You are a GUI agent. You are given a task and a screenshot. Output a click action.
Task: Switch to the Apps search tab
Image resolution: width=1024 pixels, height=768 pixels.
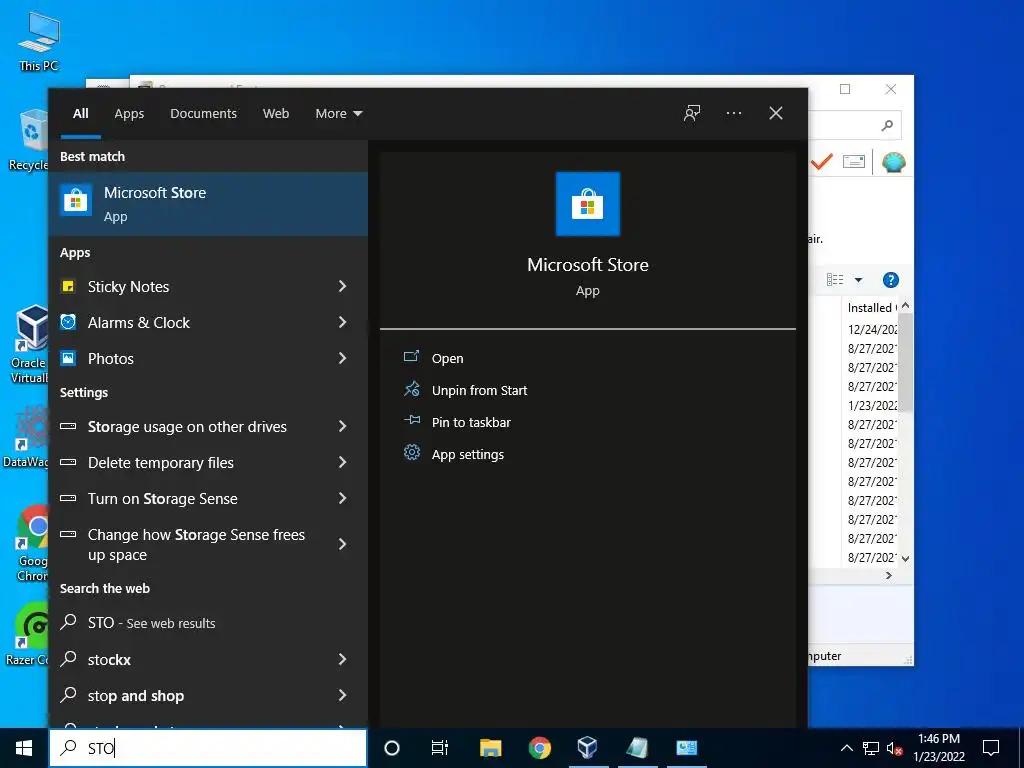click(129, 113)
